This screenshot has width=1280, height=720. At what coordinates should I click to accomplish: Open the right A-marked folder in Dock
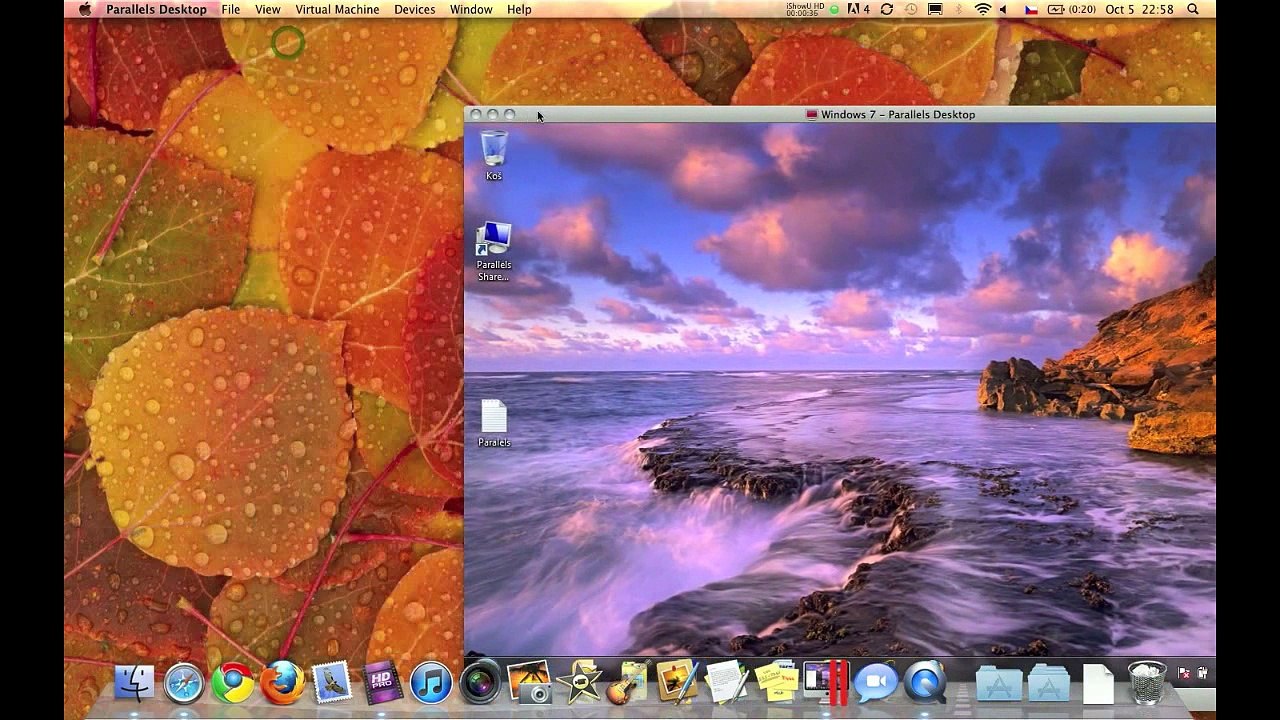[1048, 684]
